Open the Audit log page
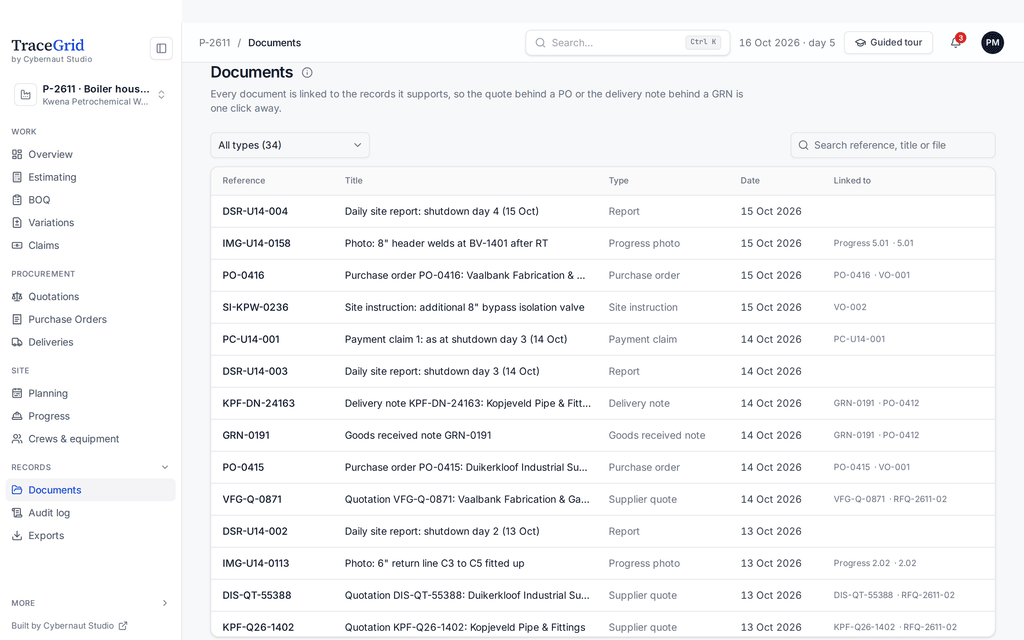Image resolution: width=1024 pixels, height=640 pixels. click(x=91, y=513)
